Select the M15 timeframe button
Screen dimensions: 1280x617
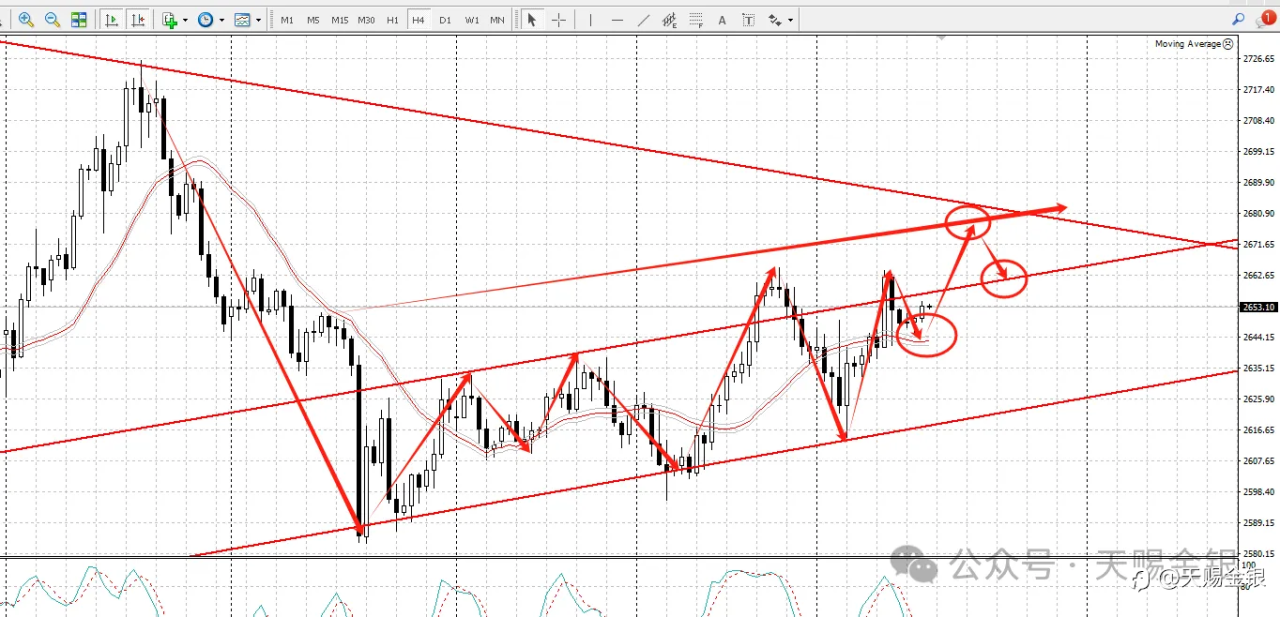[x=340, y=20]
